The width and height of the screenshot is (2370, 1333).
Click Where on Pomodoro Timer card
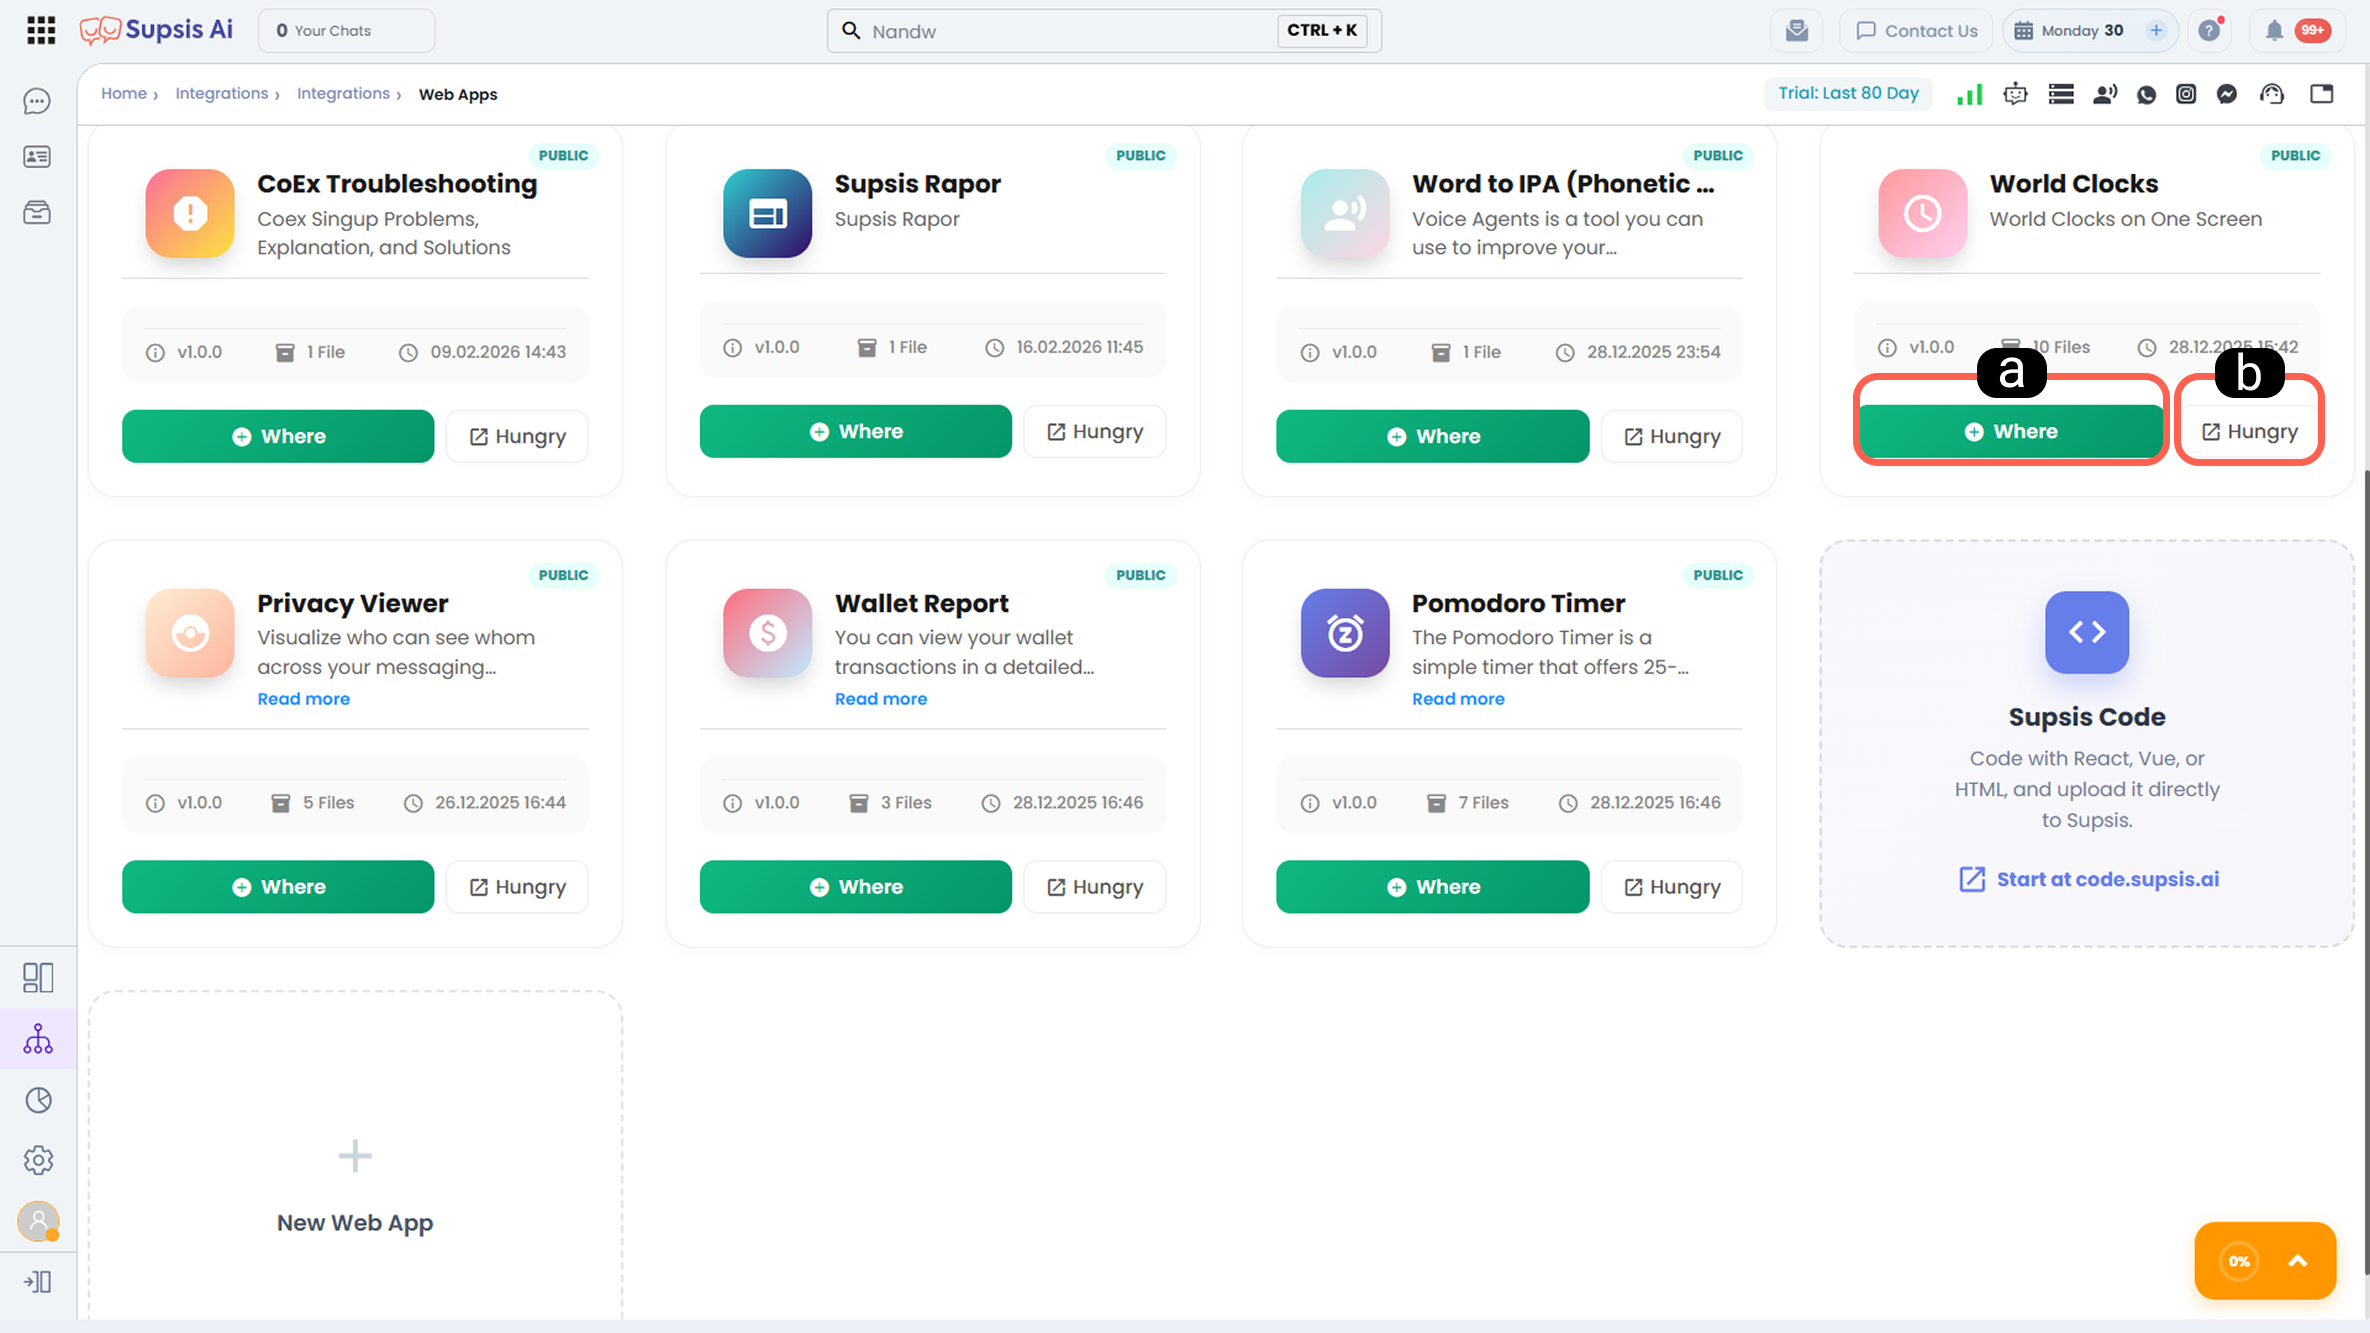pyautogui.click(x=1433, y=887)
